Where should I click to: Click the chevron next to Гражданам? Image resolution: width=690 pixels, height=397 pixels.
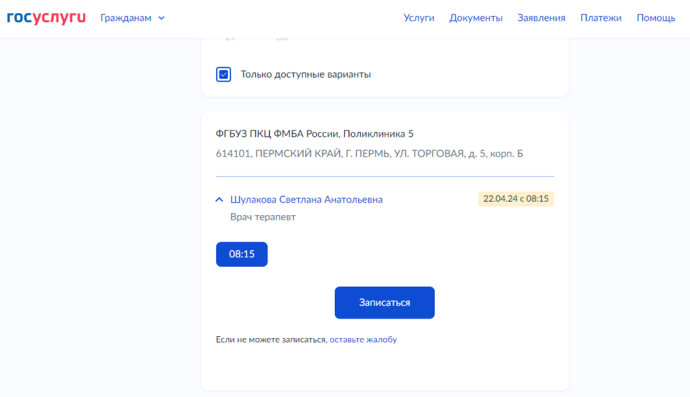pyautogui.click(x=161, y=18)
